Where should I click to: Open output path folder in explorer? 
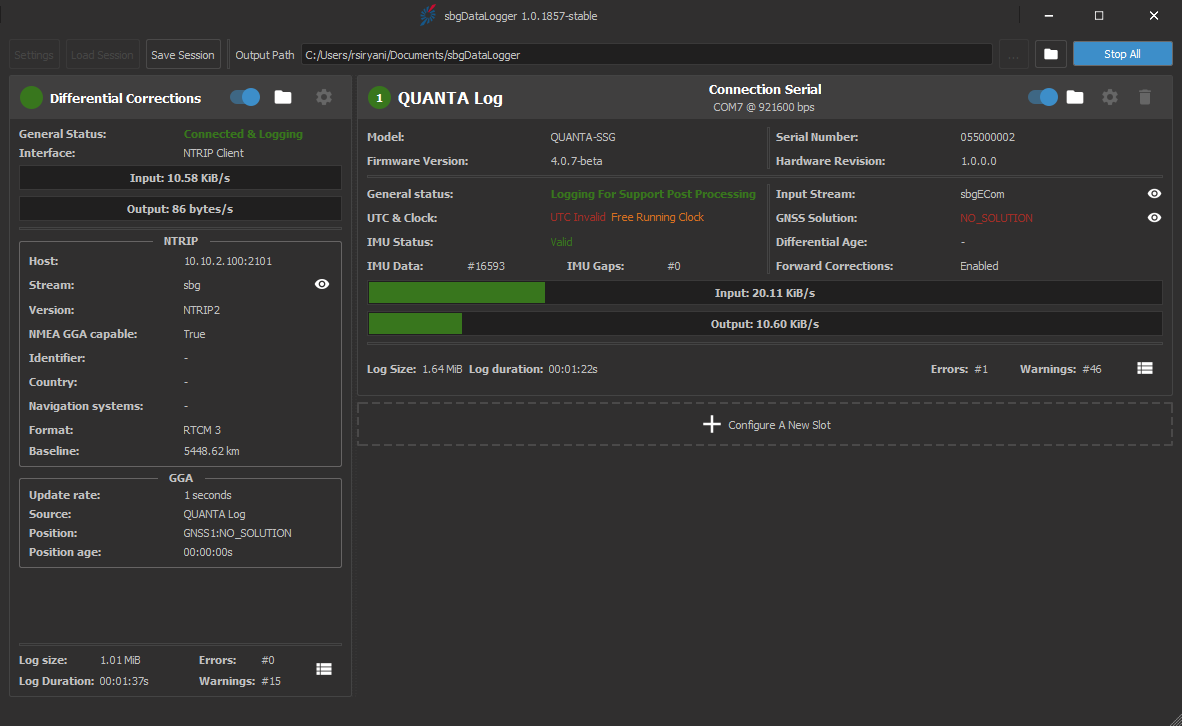pos(1051,54)
